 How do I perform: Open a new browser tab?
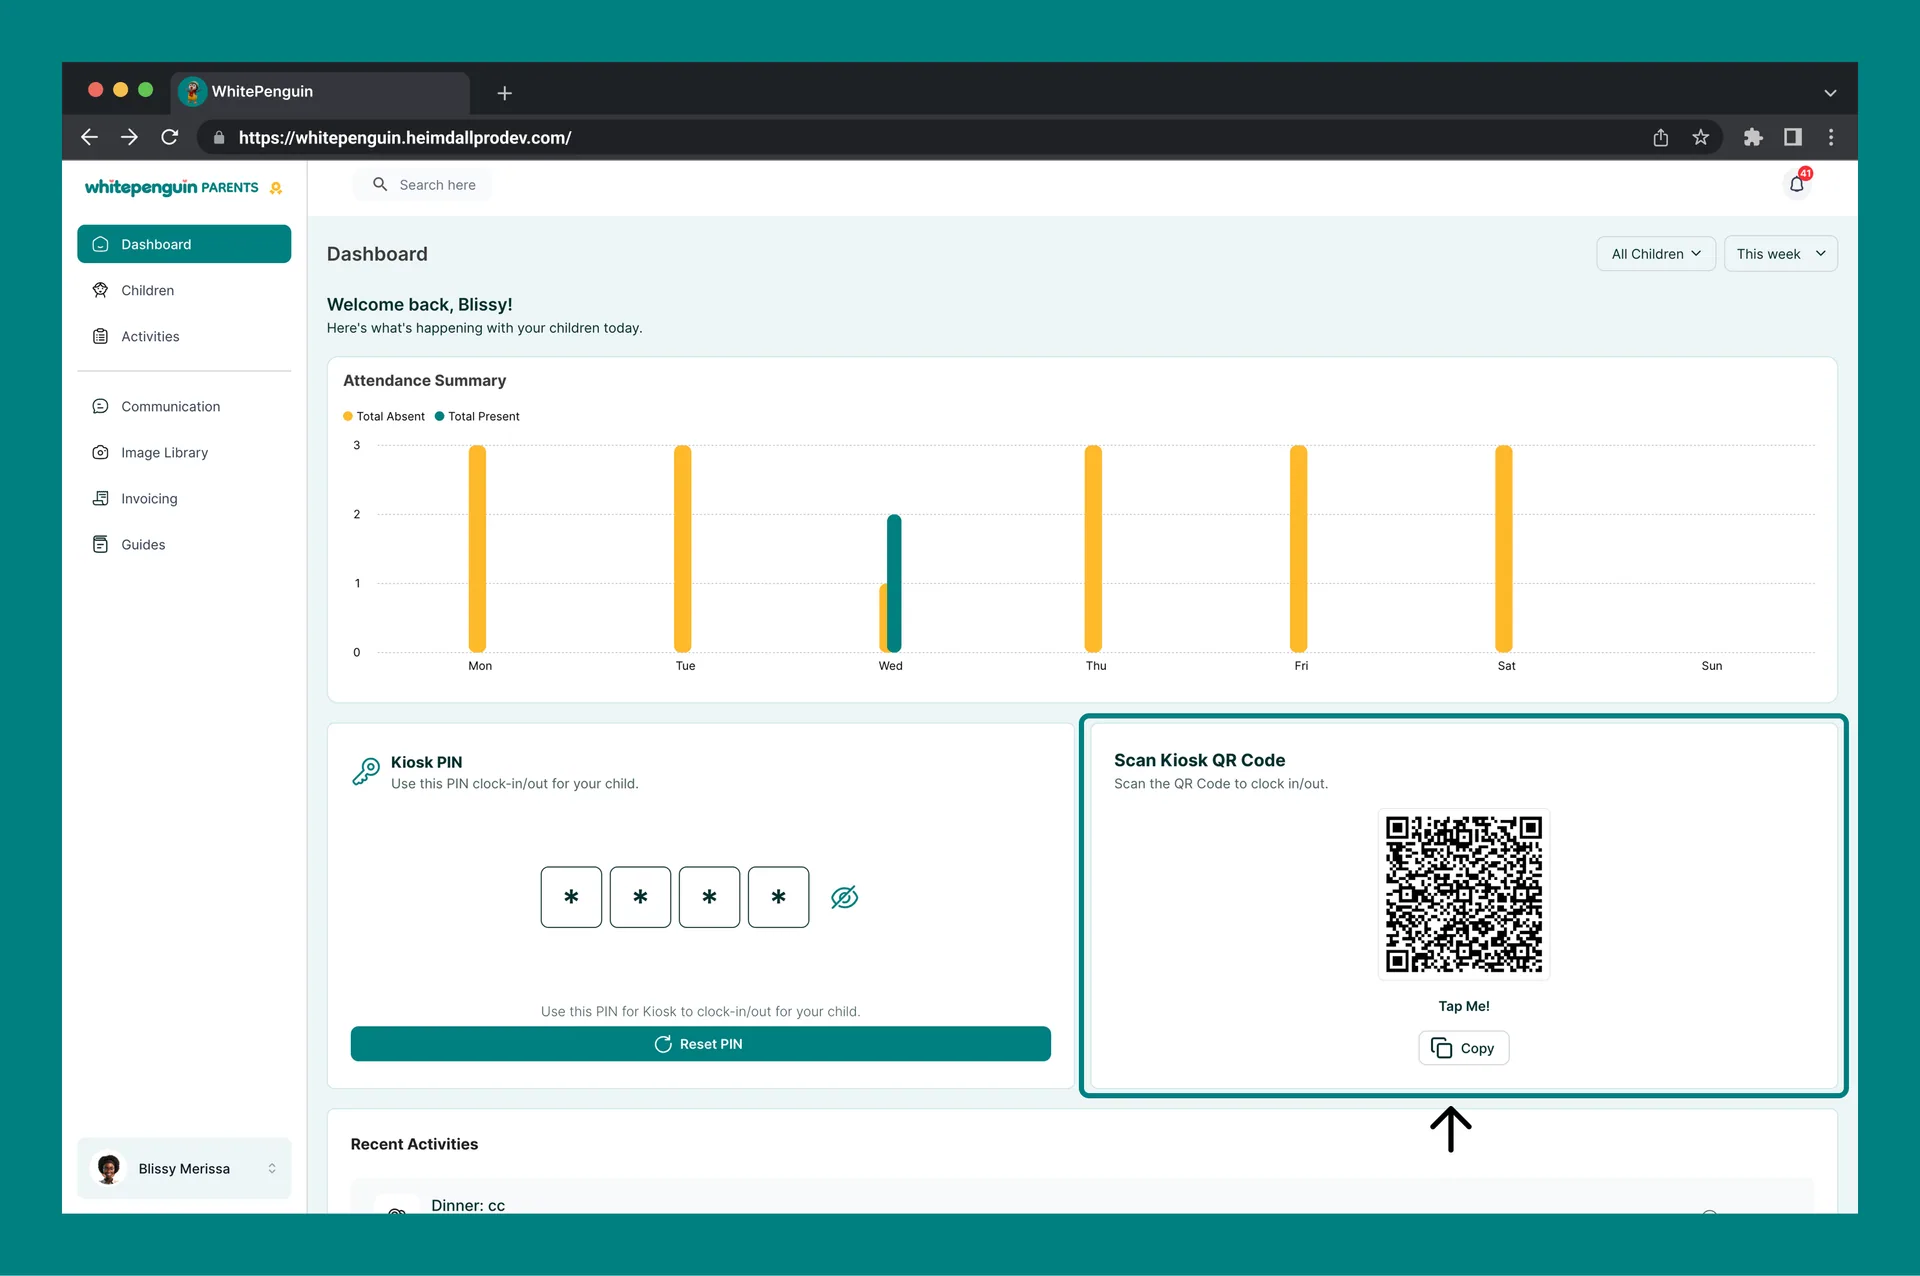pyautogui.click(x=505, y=93)
